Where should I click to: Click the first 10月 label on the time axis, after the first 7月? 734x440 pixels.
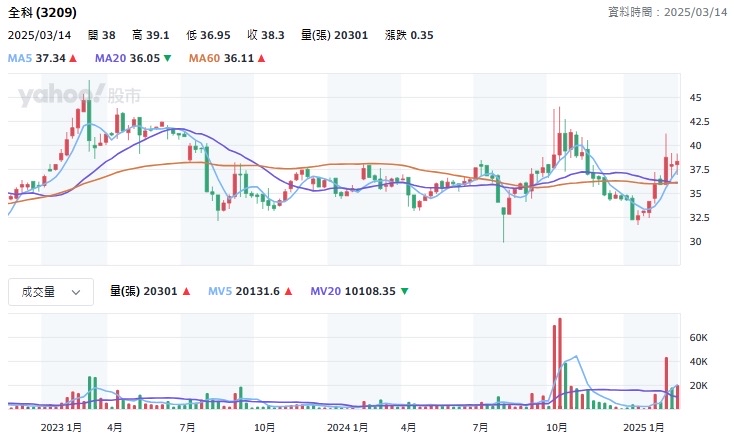pos(264,428)
